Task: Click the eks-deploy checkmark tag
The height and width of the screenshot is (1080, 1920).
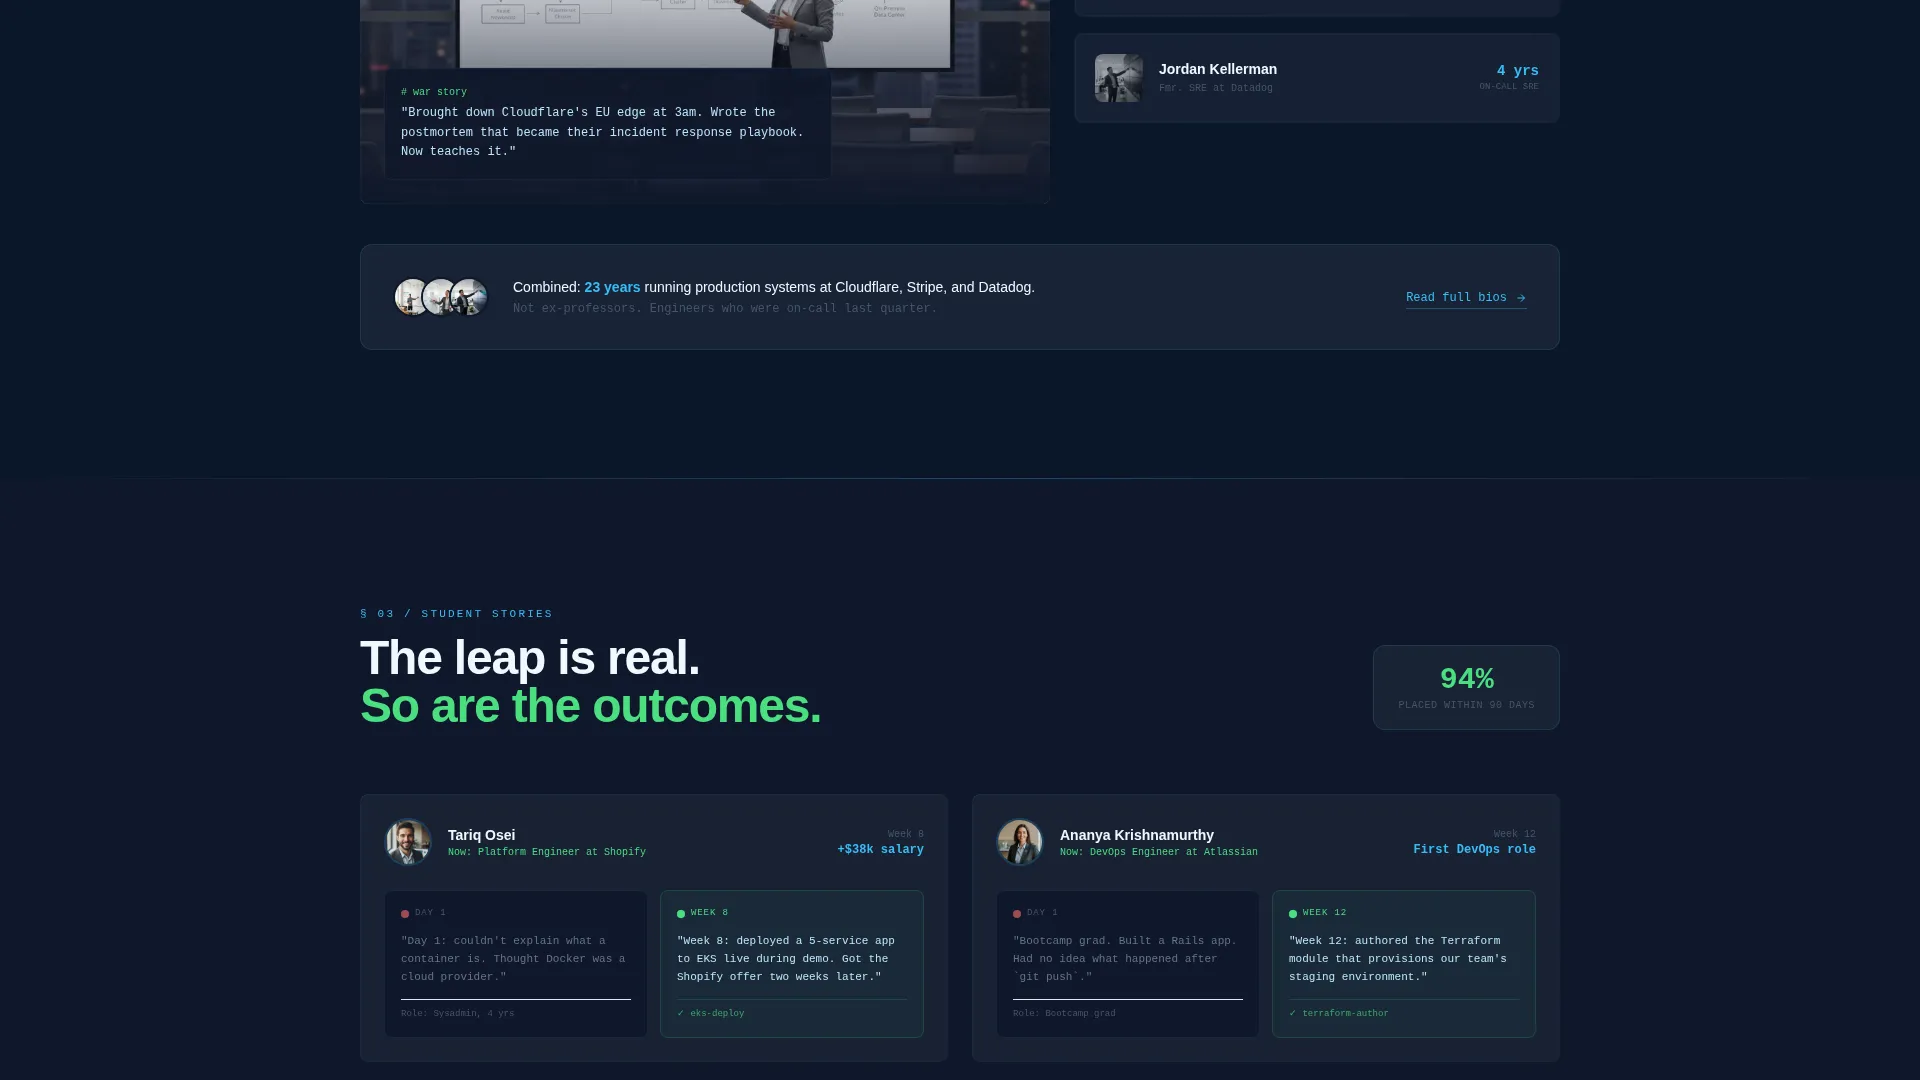Action: point(711,1014)
